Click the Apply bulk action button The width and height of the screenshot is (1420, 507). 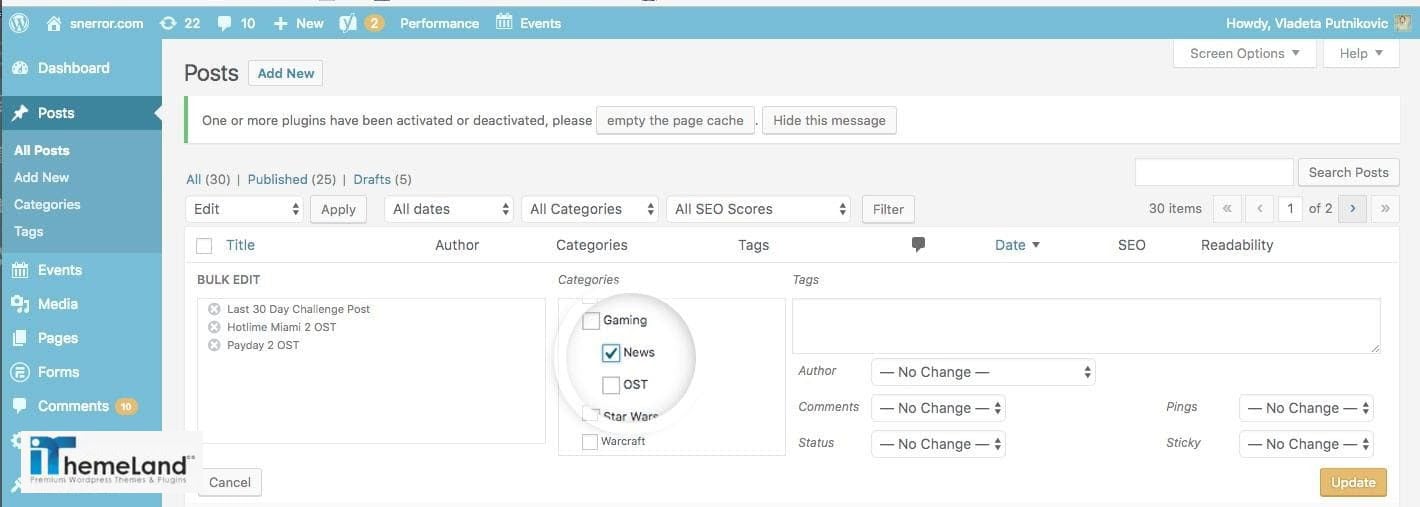[338, 209]
